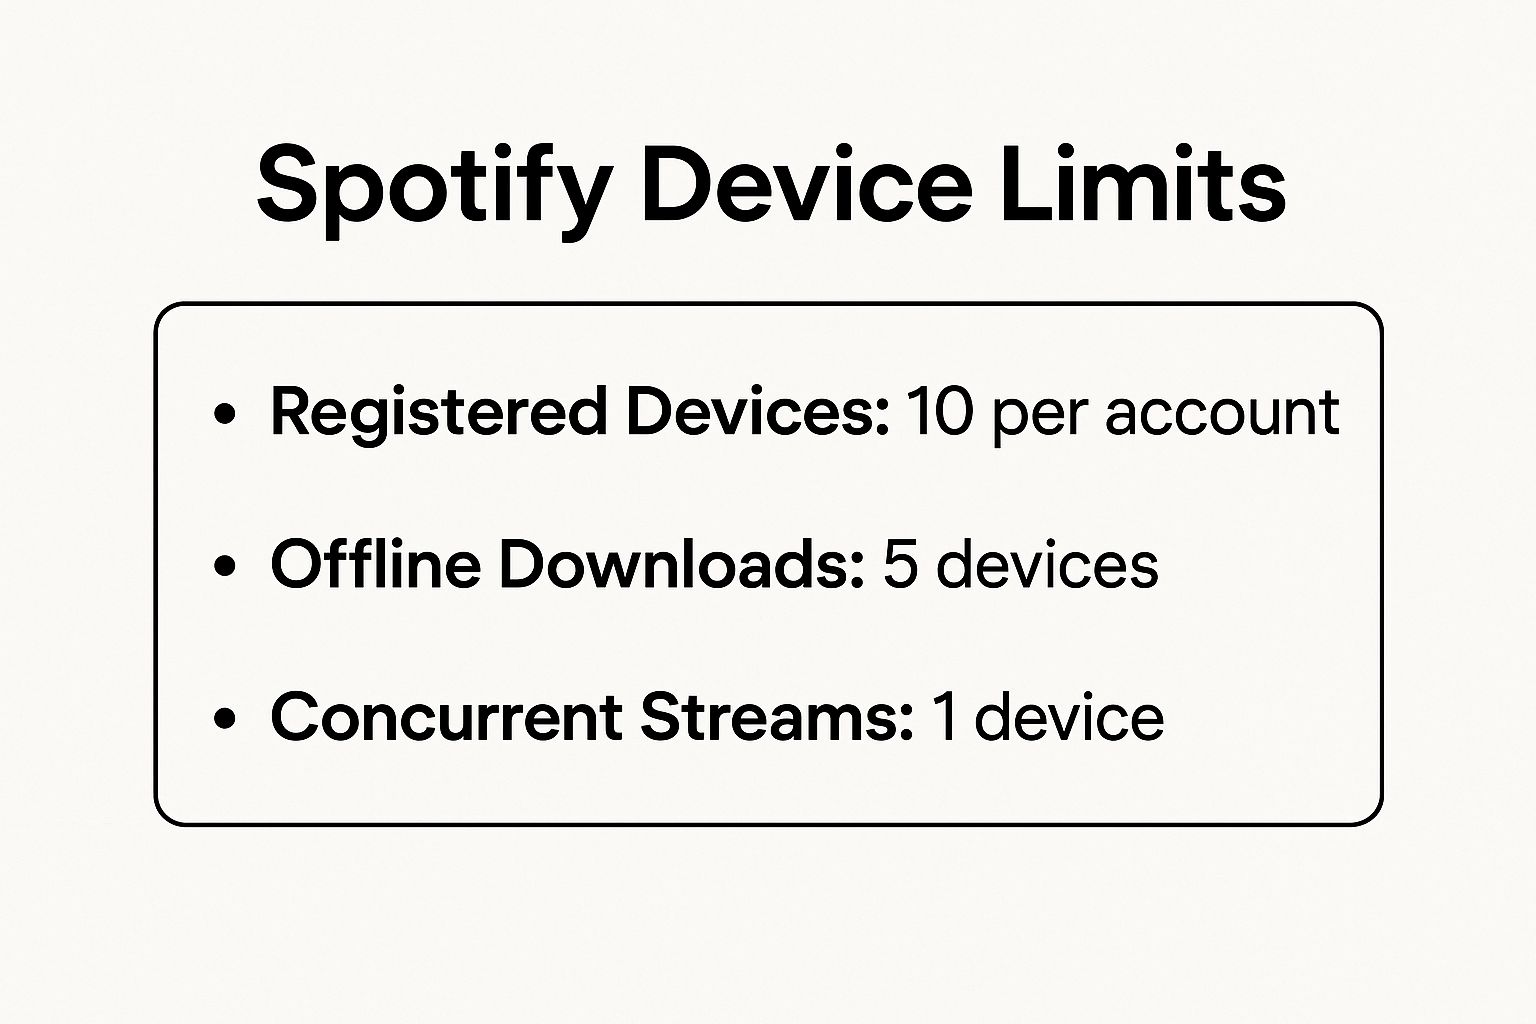
Task: Click the bold word Devices with colon
Action: coord(757,411)
